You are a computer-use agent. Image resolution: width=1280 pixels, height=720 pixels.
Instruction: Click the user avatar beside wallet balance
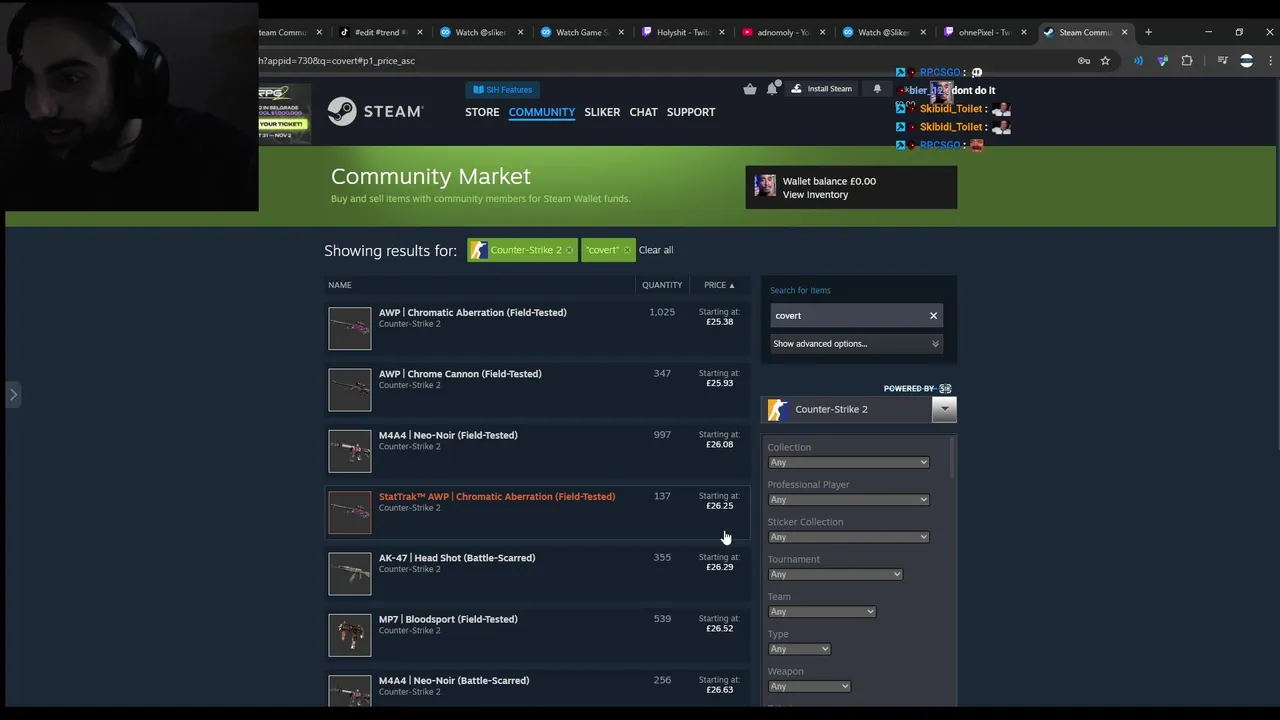(765, 187)
